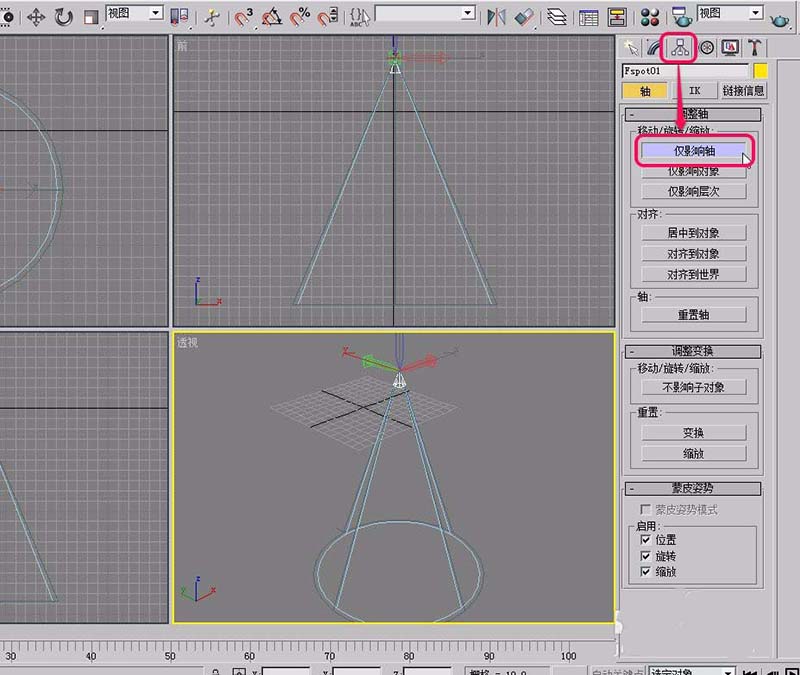Open the 链接信息 tab

pyautogui.click(x=745, y=90)
